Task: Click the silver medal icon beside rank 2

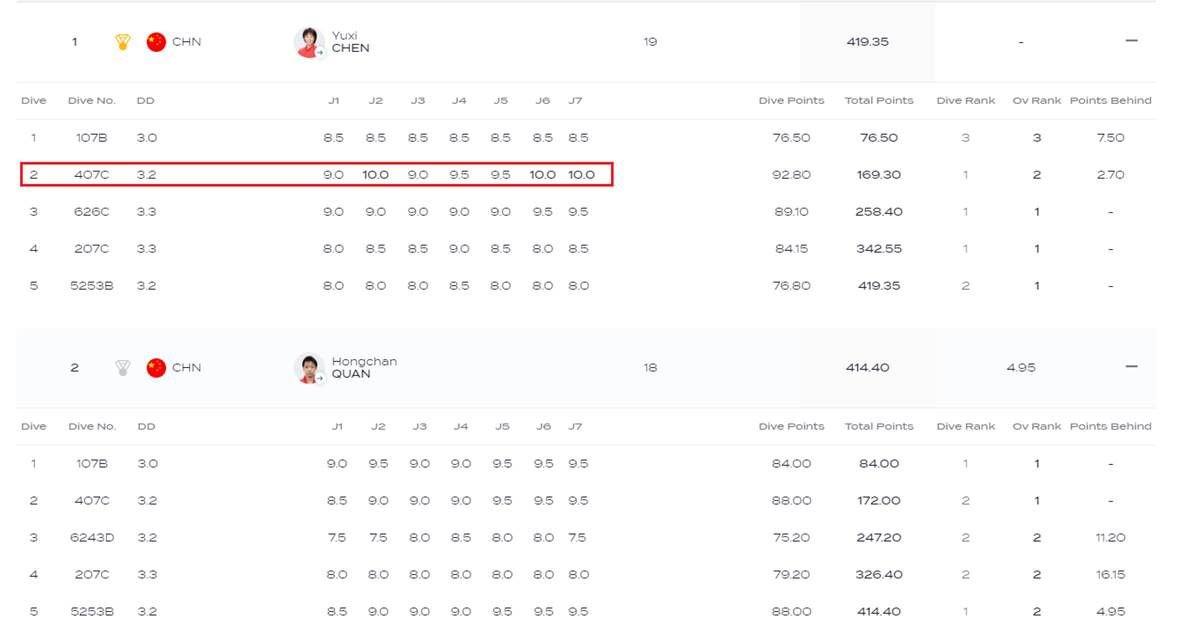Action: tap(123, 368)
